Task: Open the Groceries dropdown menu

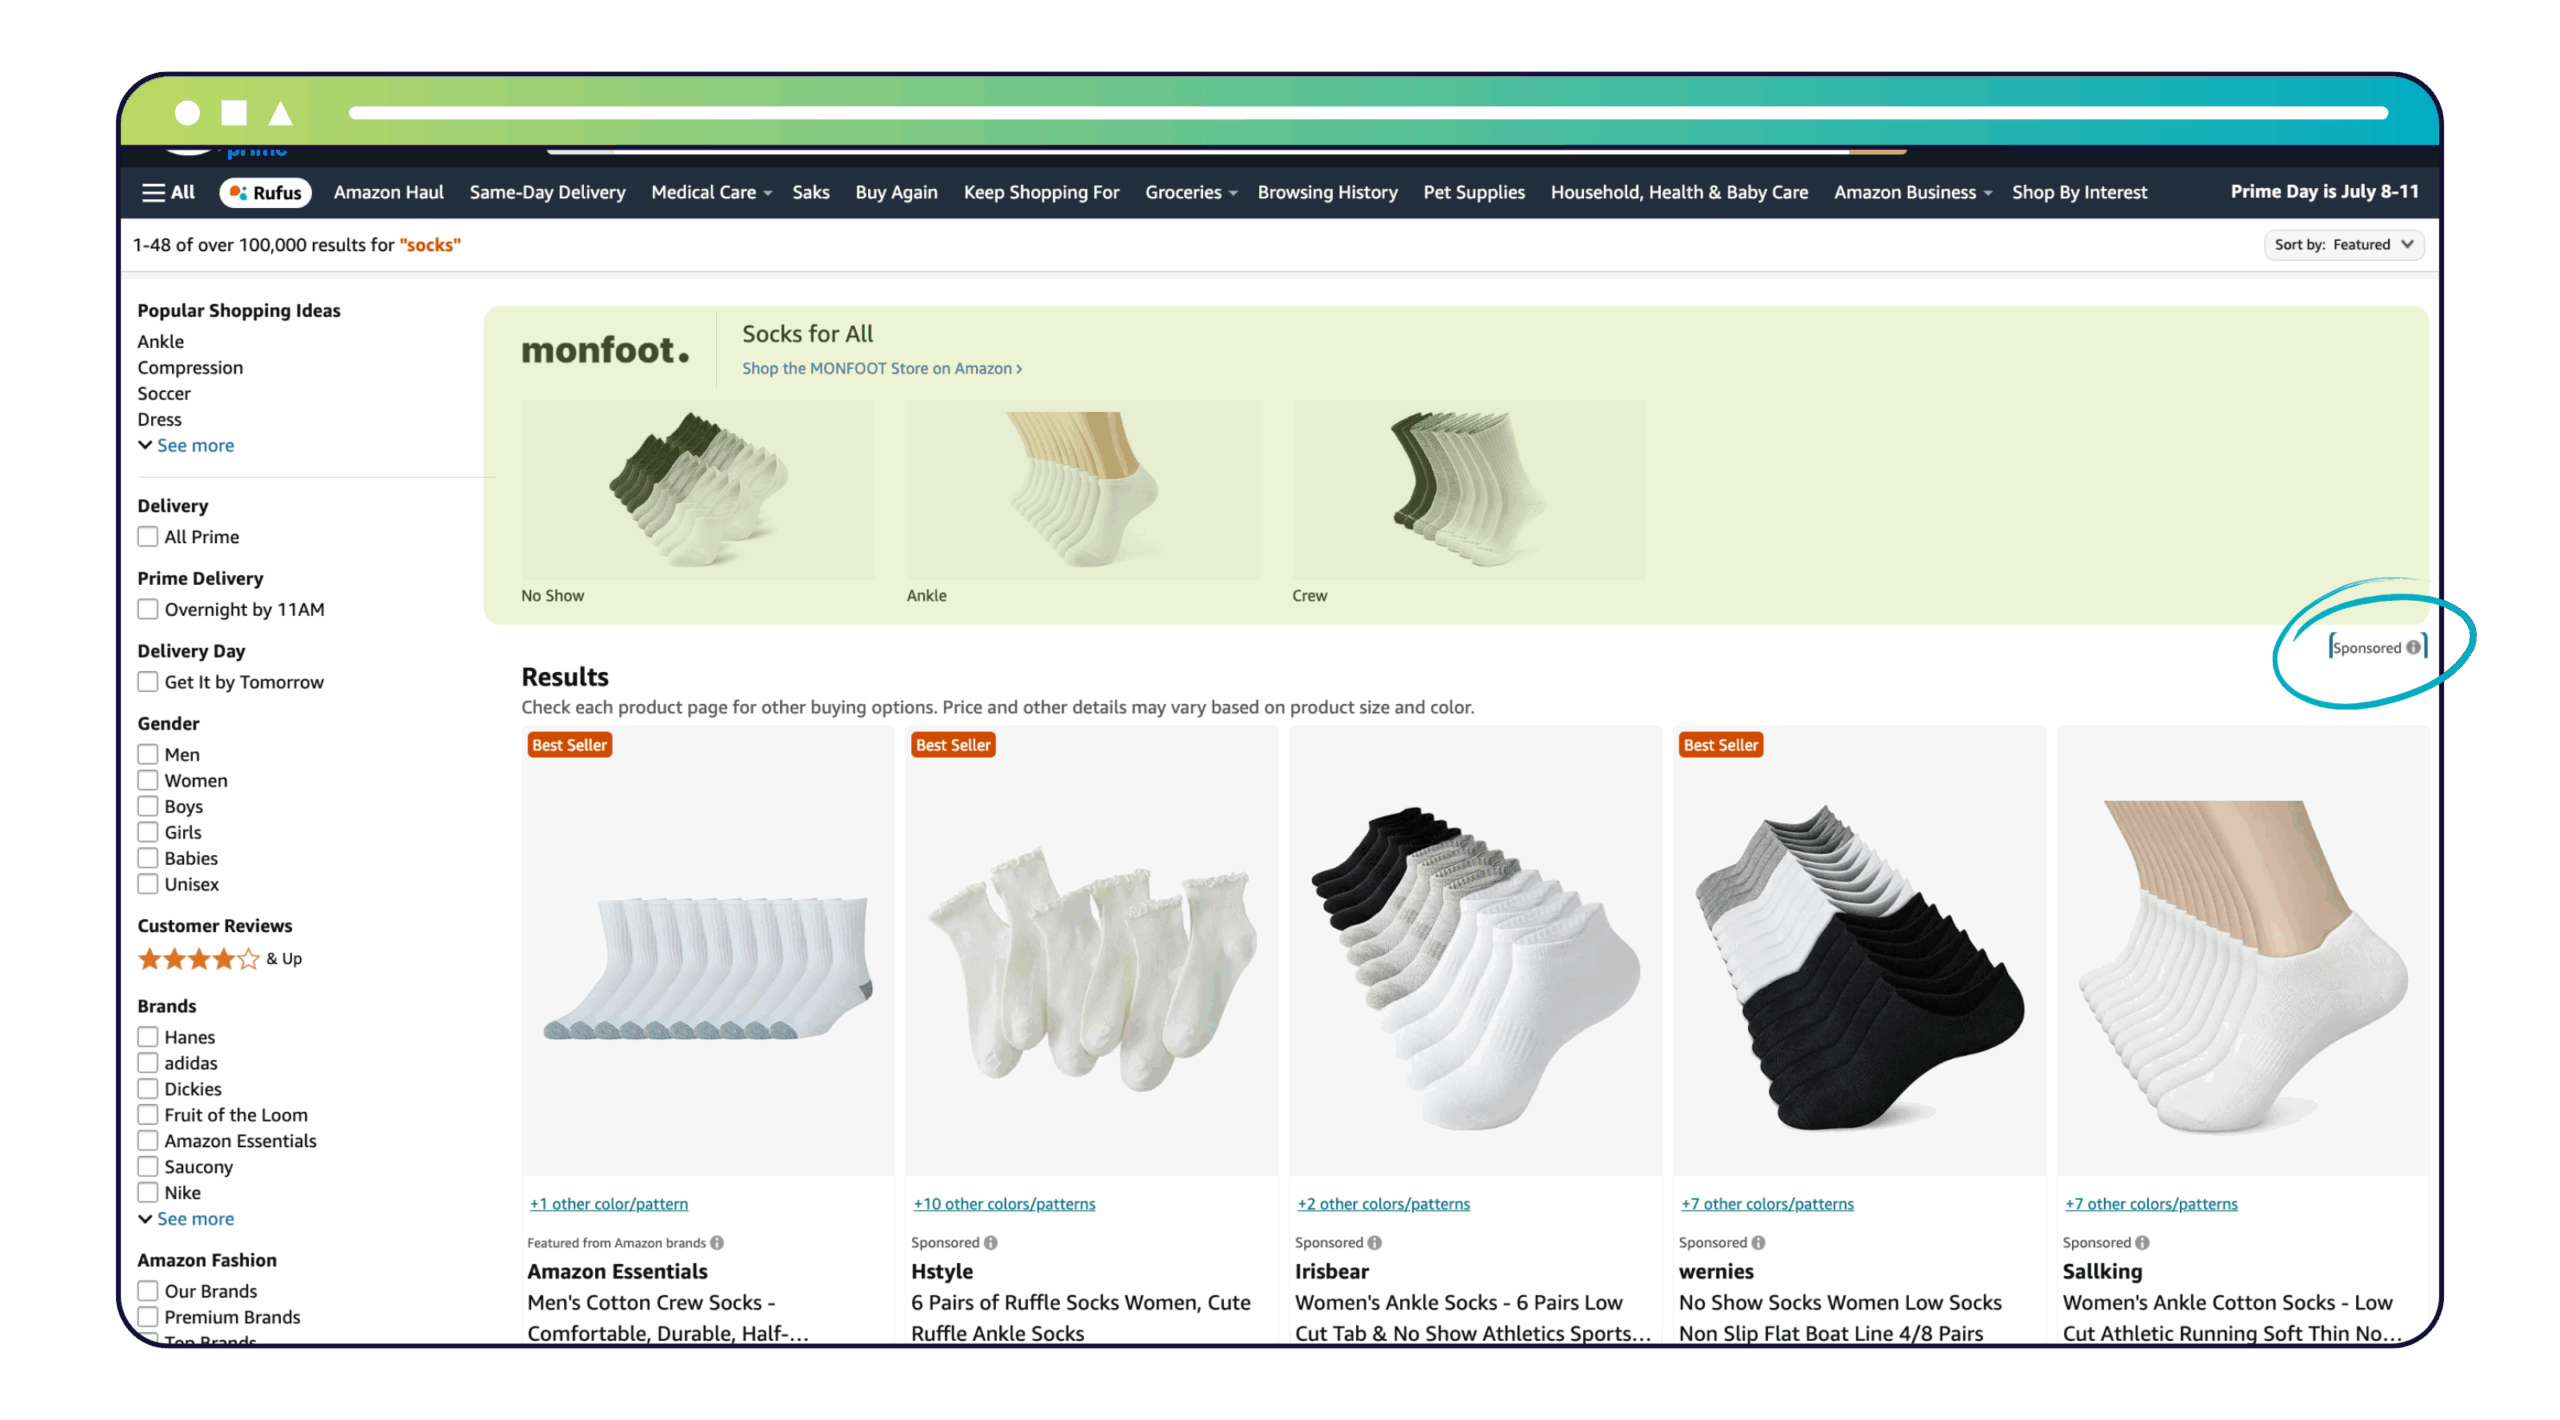Action: pos(1191,192)
